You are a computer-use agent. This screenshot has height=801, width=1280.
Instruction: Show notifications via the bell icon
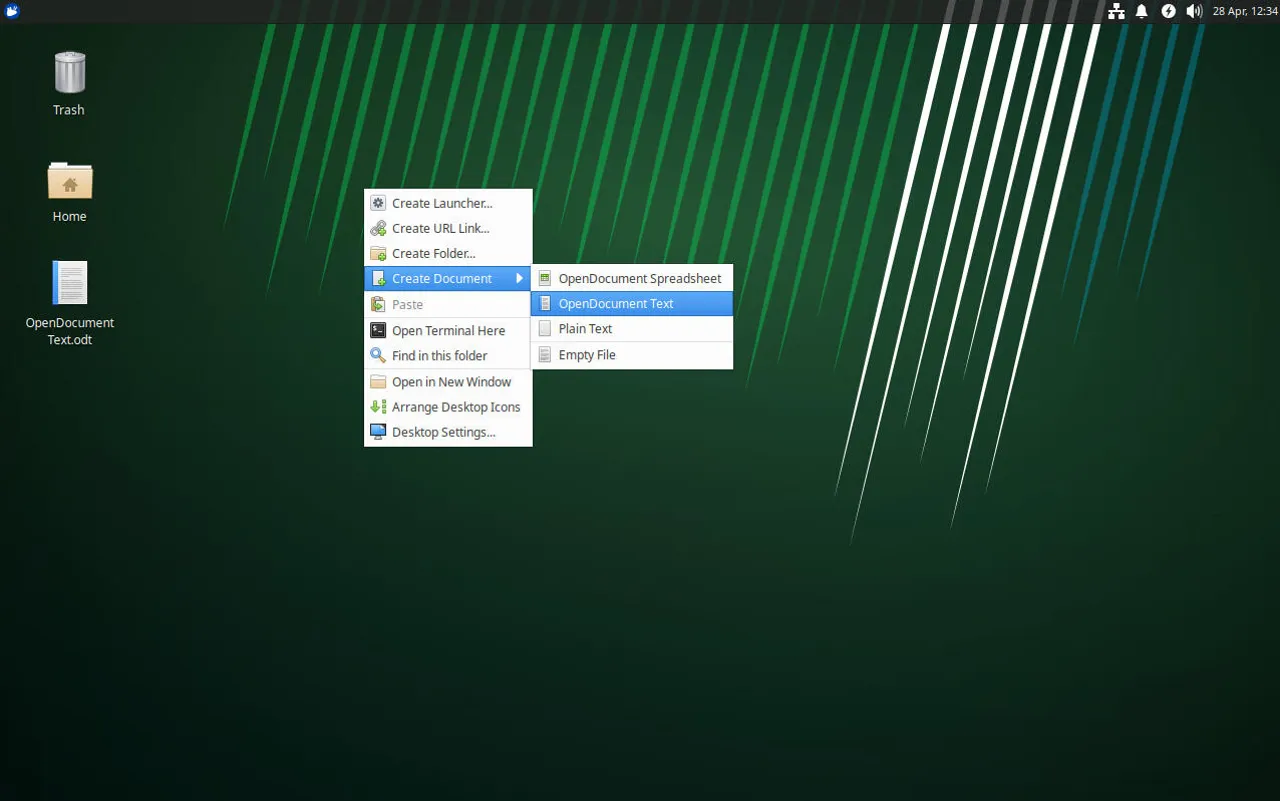tap(1142, 11)
